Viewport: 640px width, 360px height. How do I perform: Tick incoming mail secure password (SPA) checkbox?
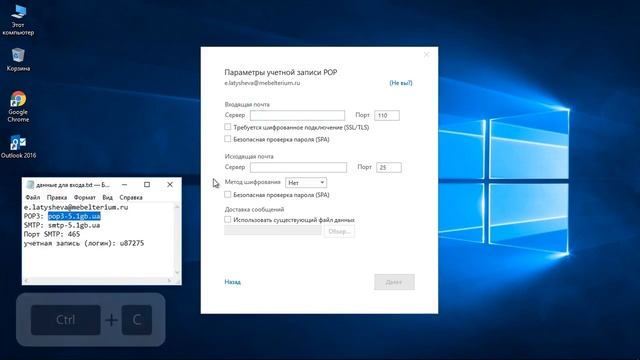click(x=228, y=139)
